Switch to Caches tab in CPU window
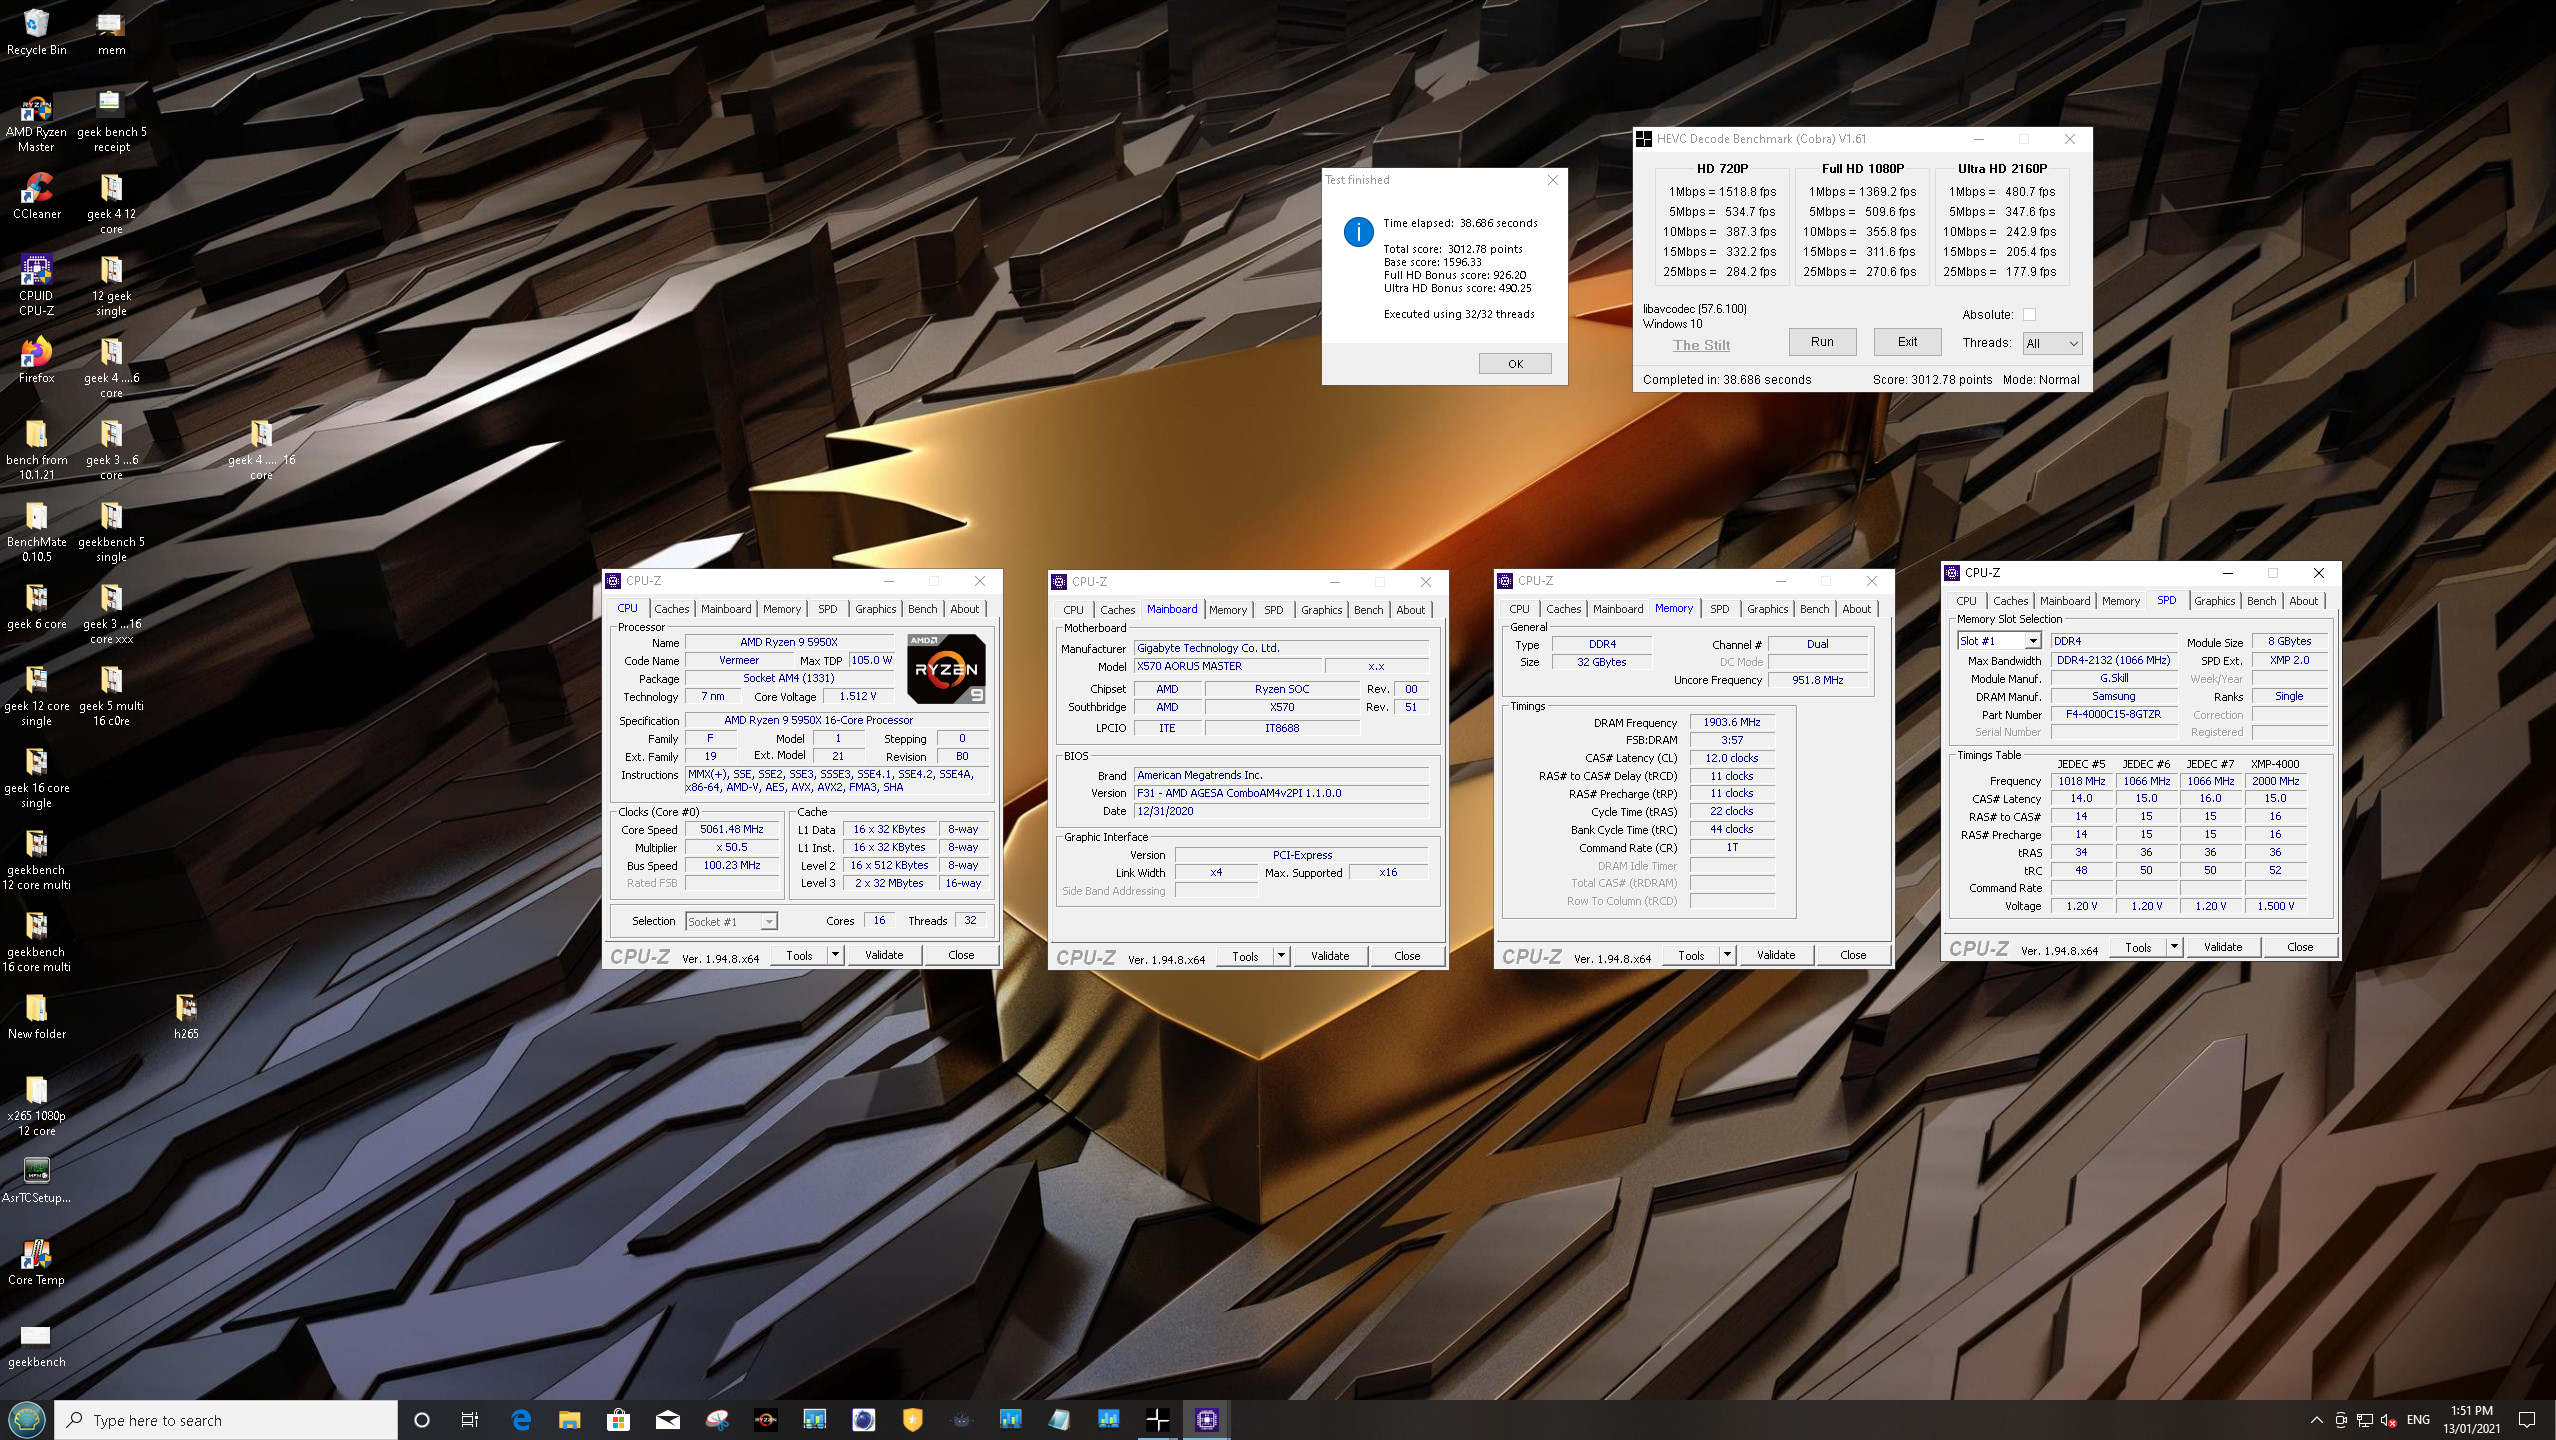Screen dimensions: 2556x1440 click(671, 609)
